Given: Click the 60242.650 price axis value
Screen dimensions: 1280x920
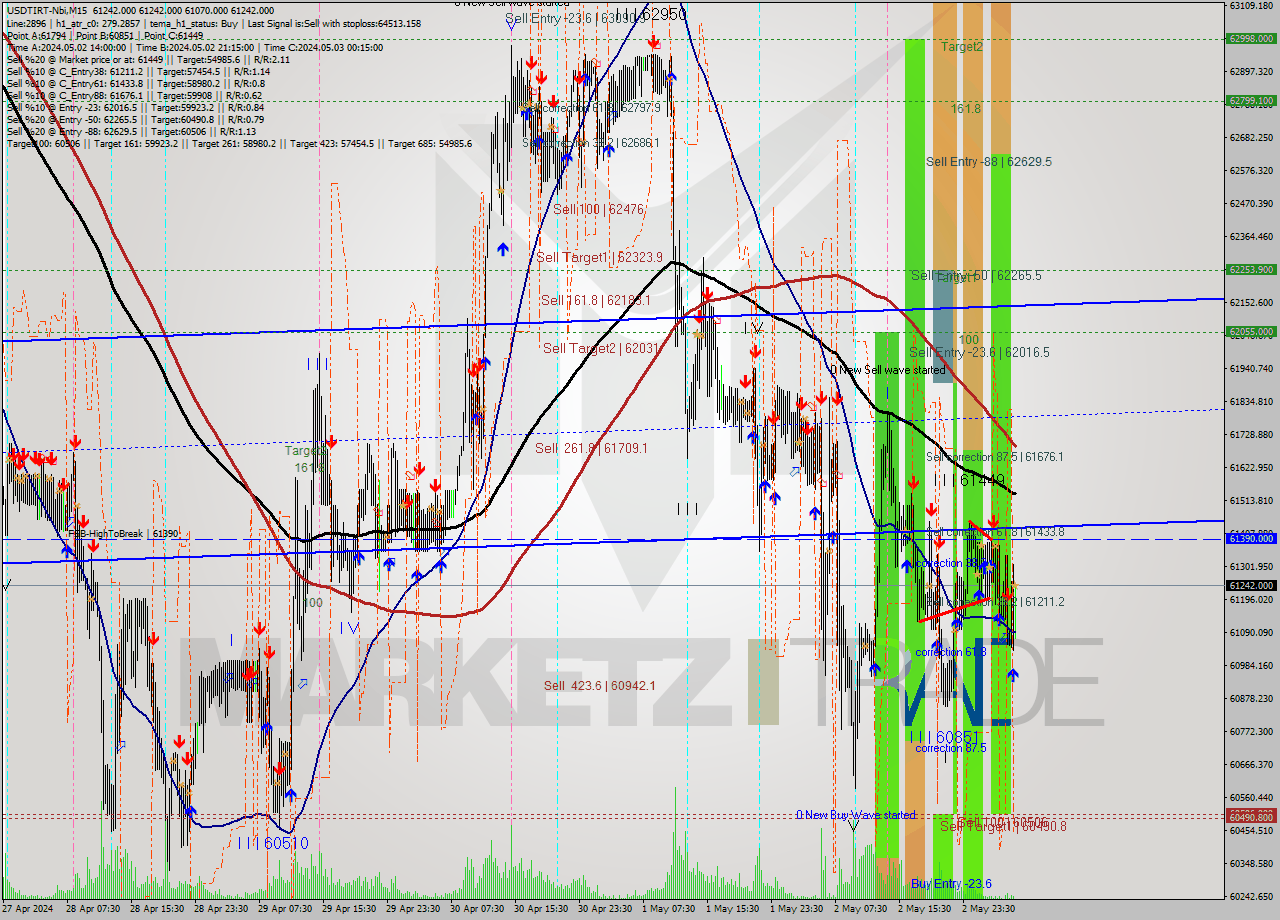Looking at the screenshot, I should pyautogui.click(x=1251, y=896).
